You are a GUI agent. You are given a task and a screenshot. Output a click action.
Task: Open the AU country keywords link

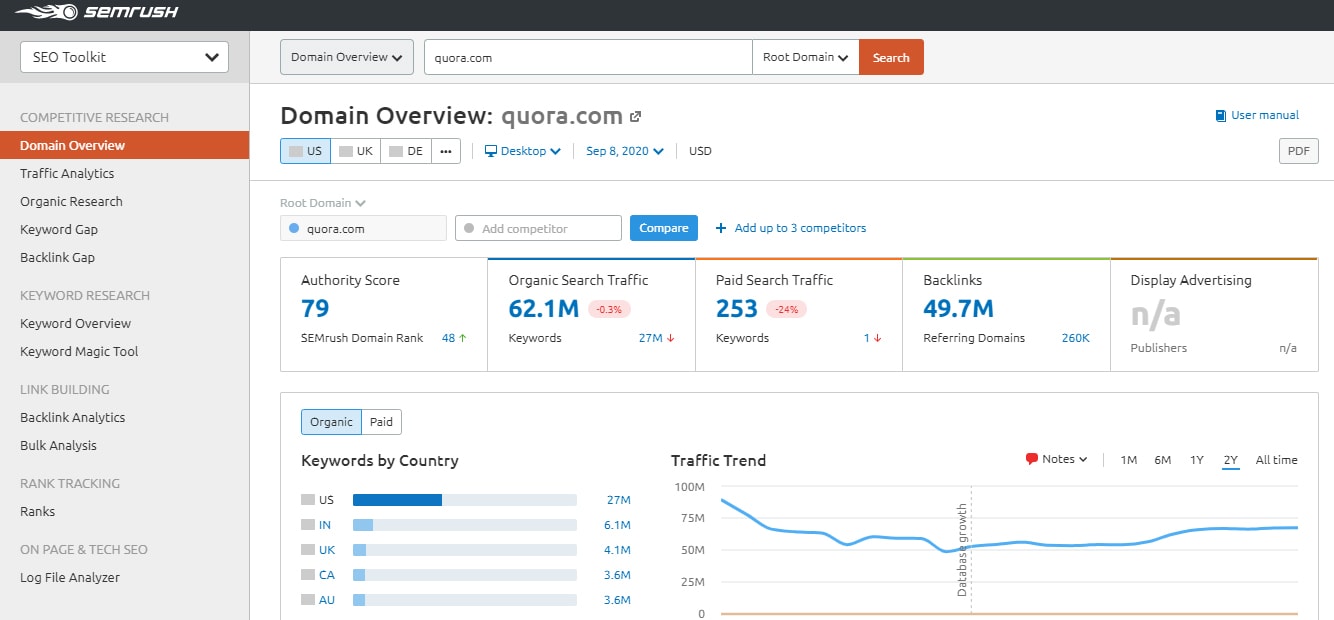click(x=327, y=600)
